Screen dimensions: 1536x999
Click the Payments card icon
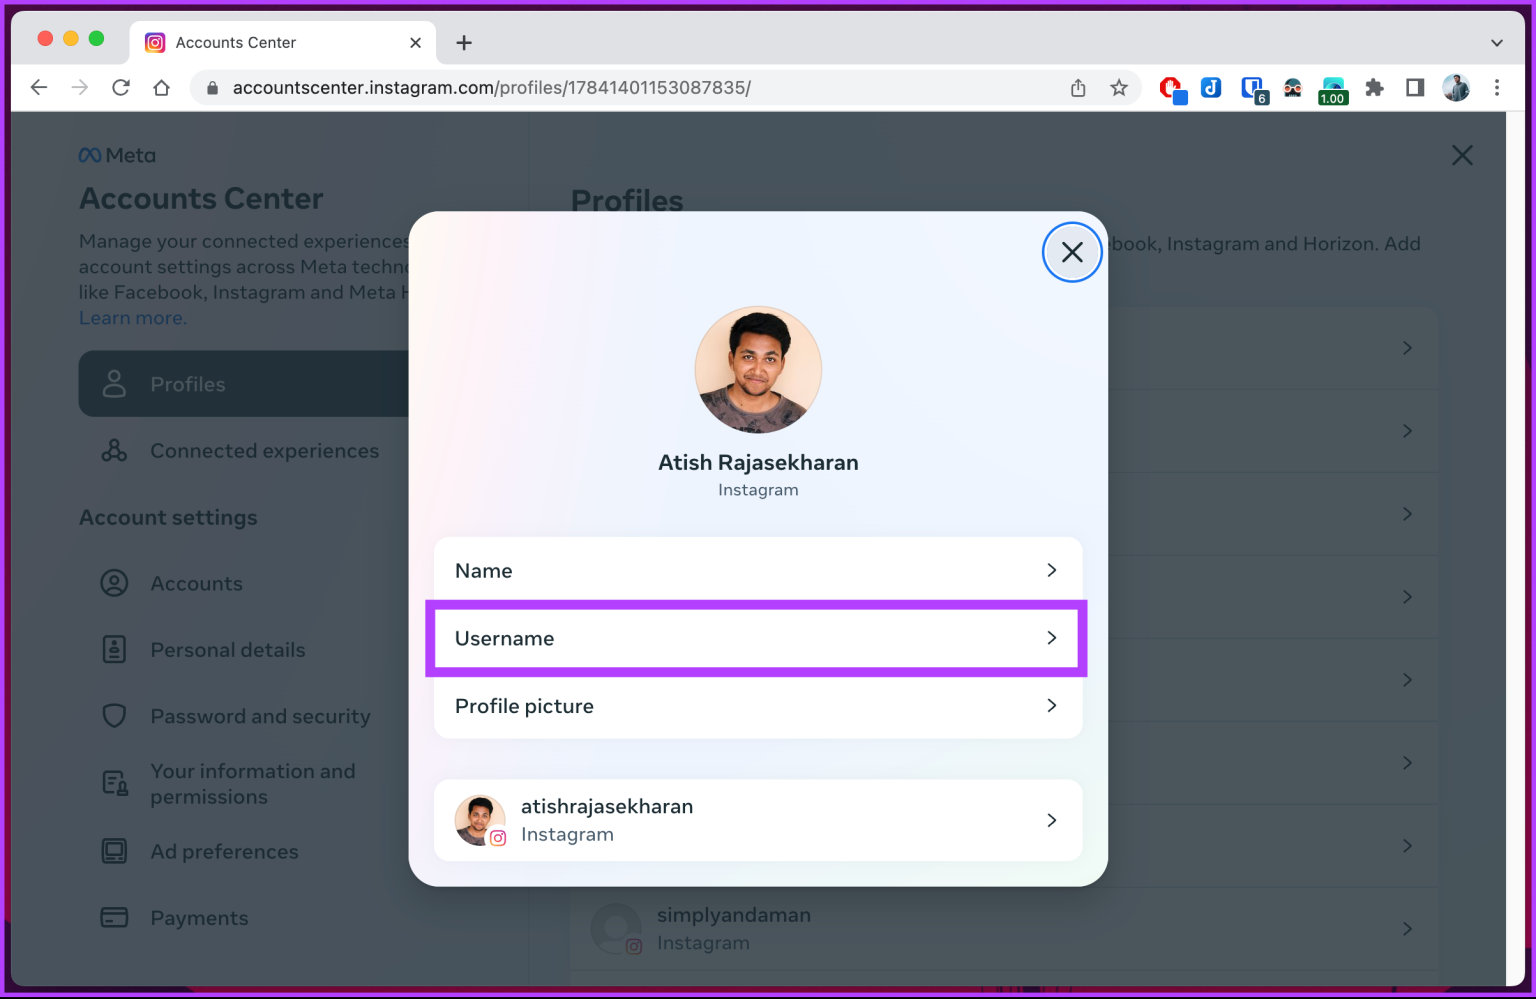point(114,917)
